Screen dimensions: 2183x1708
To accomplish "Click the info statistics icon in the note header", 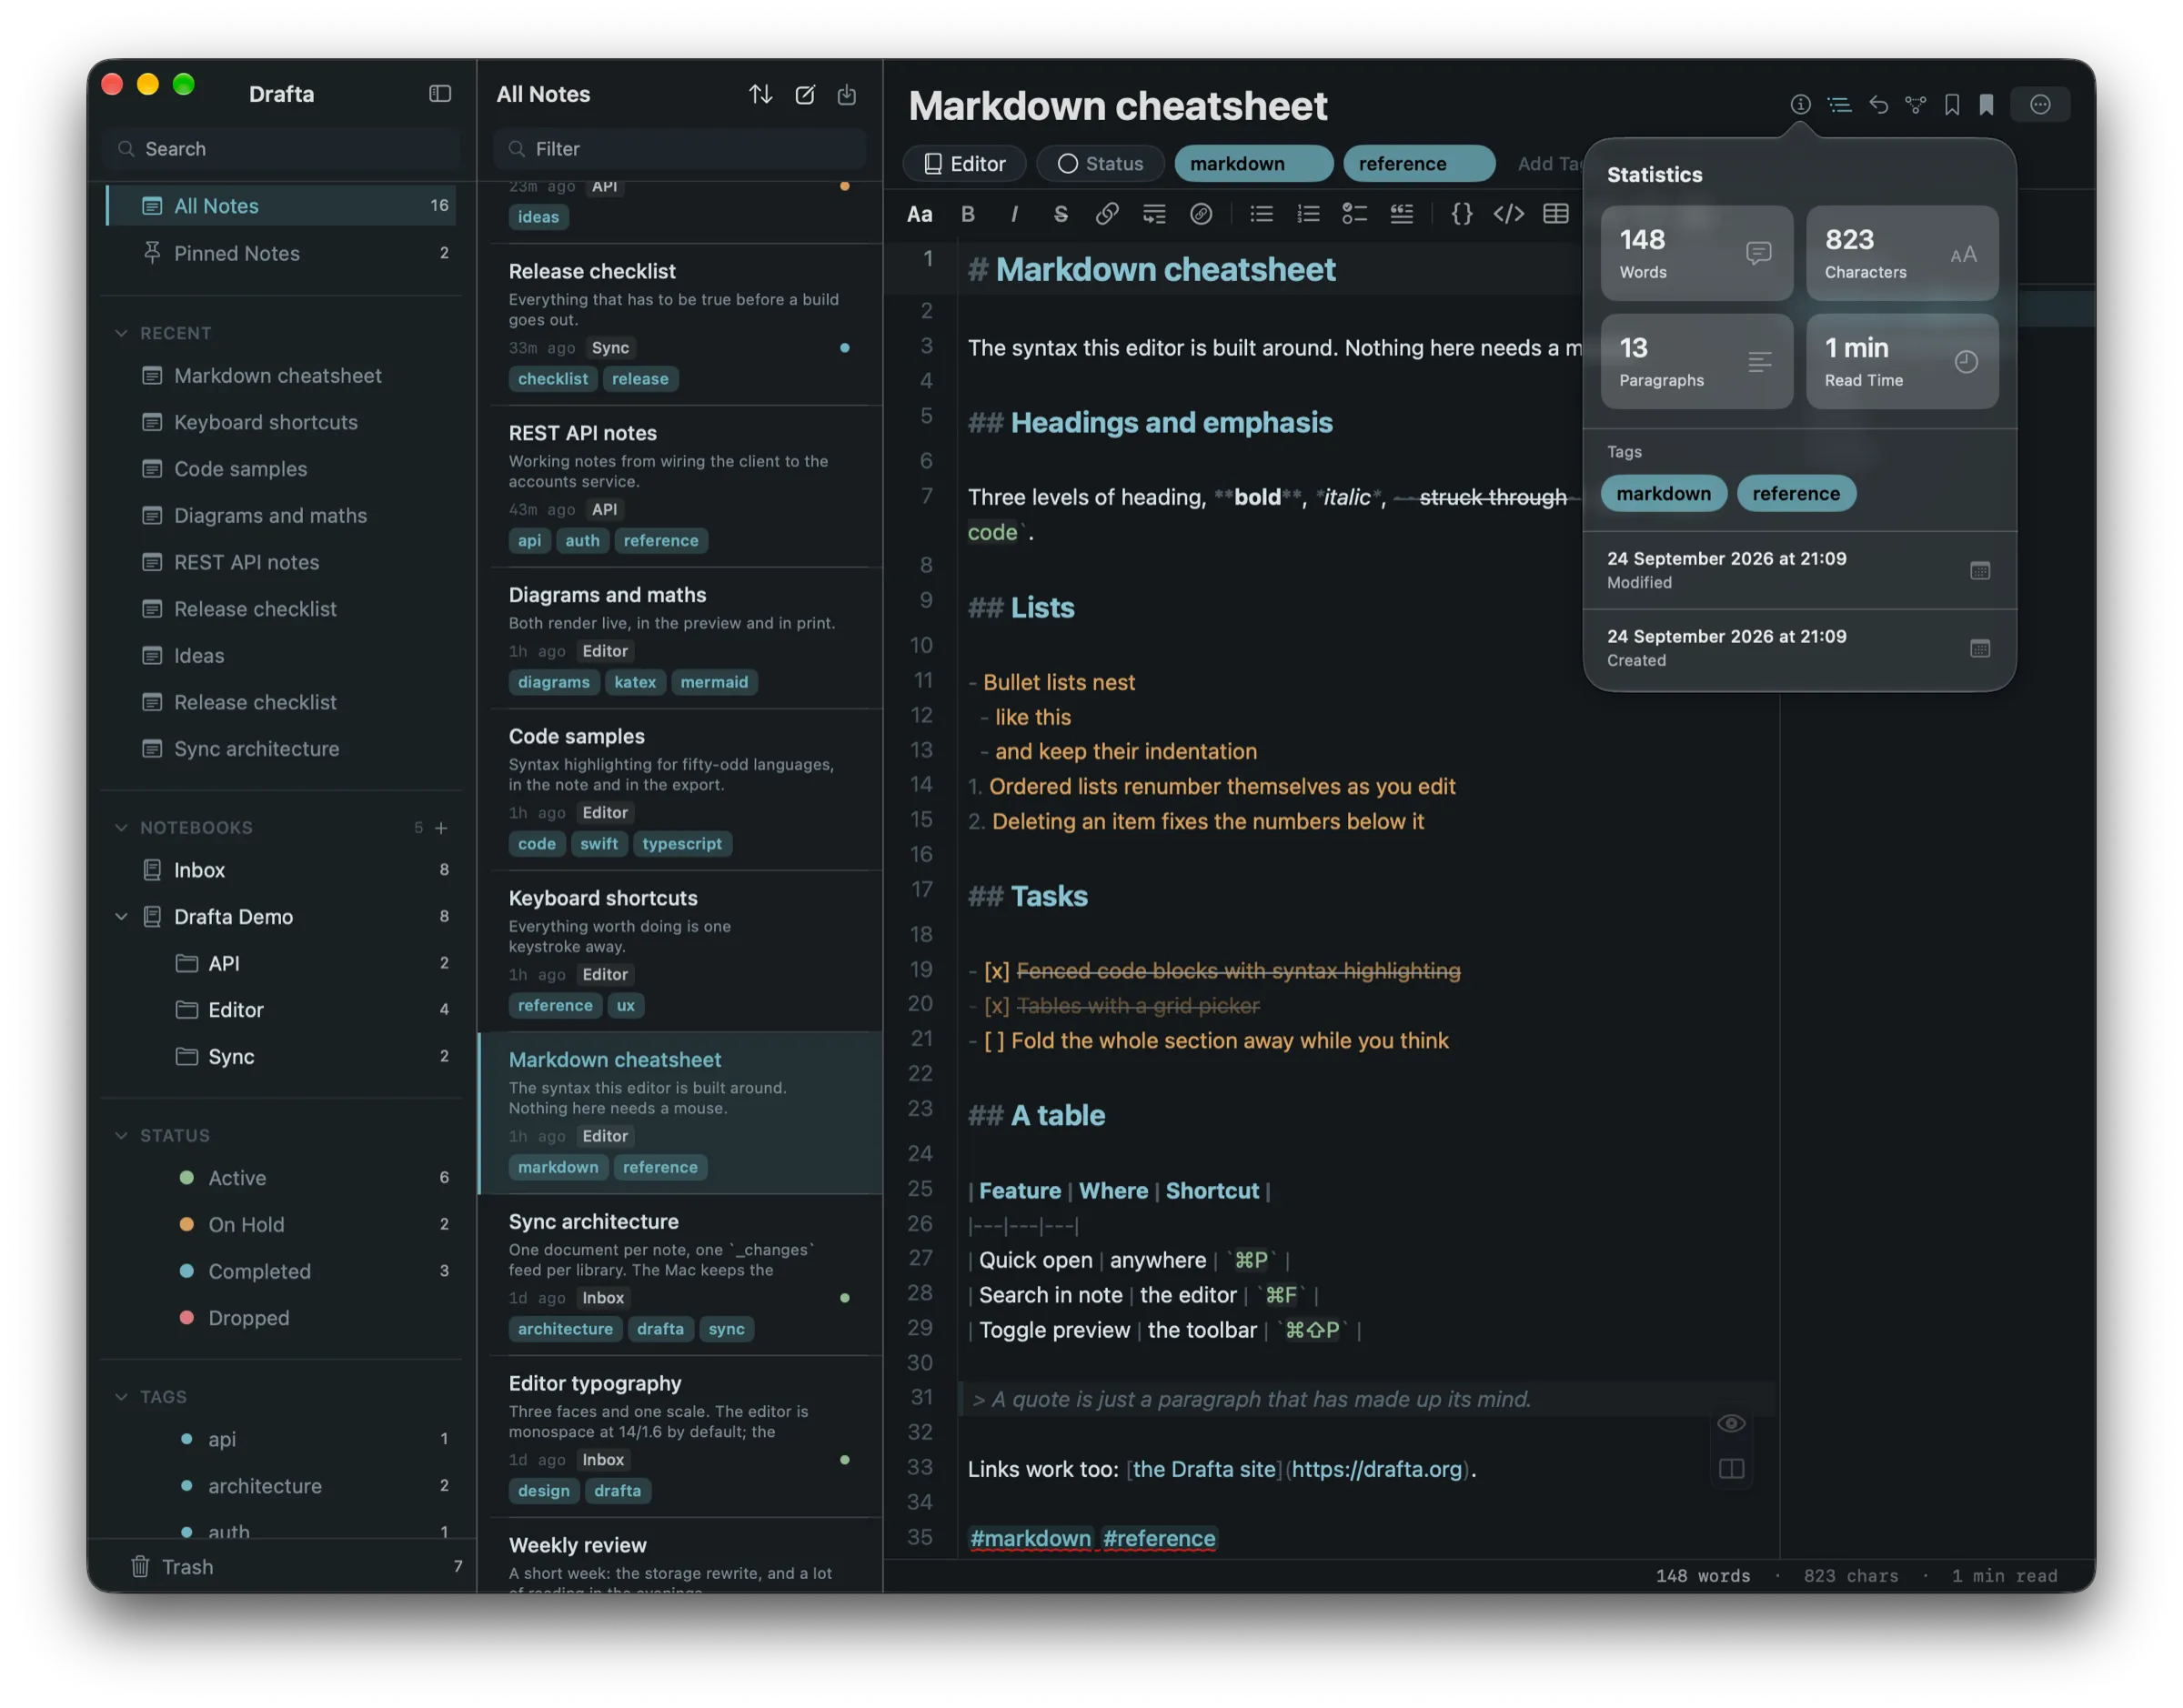I will [1801, 104].
